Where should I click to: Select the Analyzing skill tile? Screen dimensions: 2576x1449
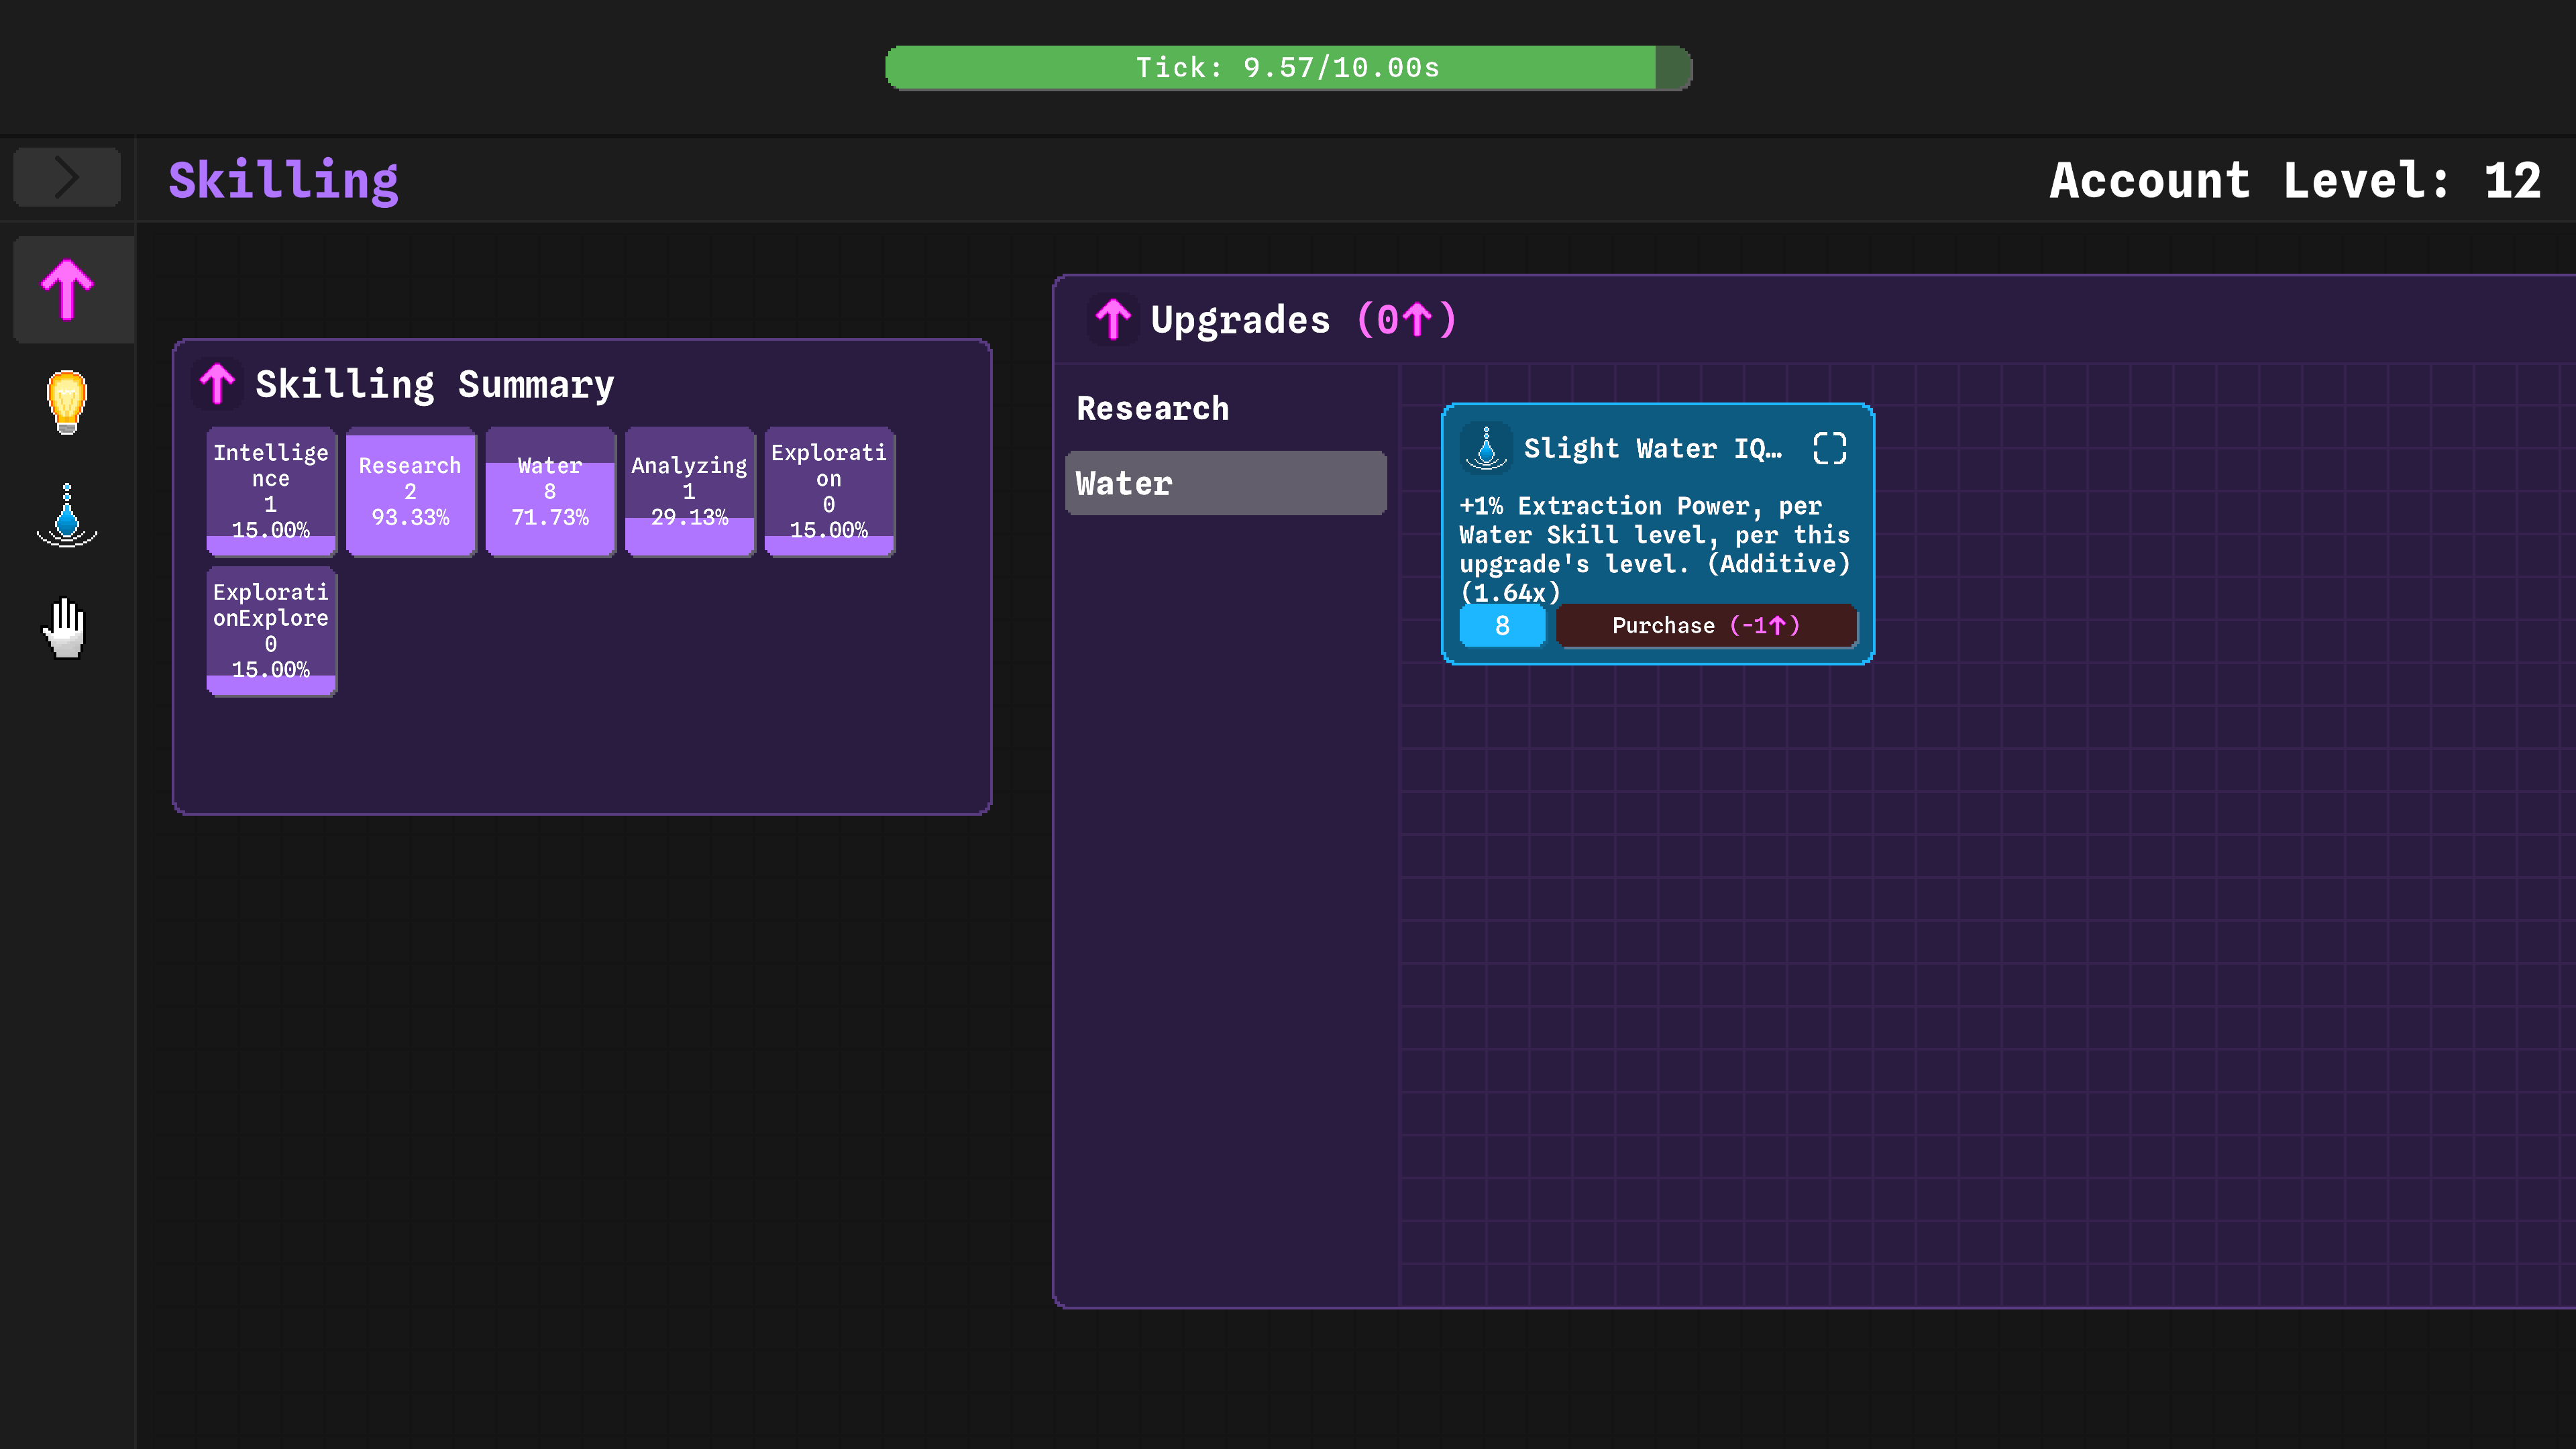tap(689, 491)
